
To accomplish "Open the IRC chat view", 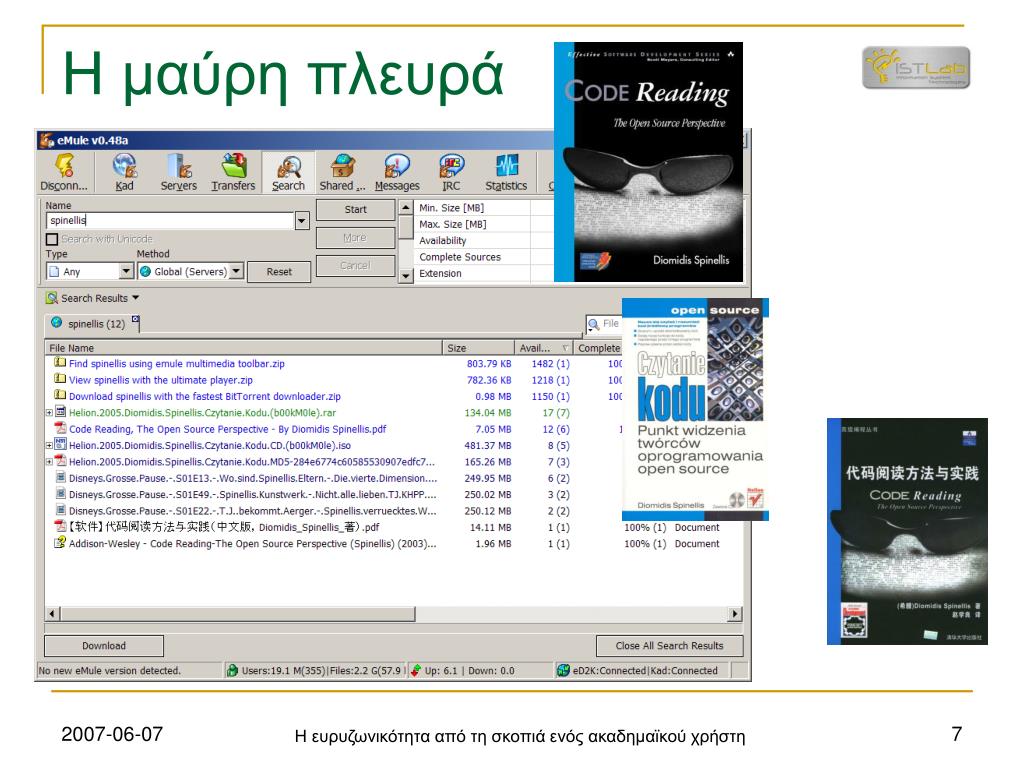I will 451,172.
